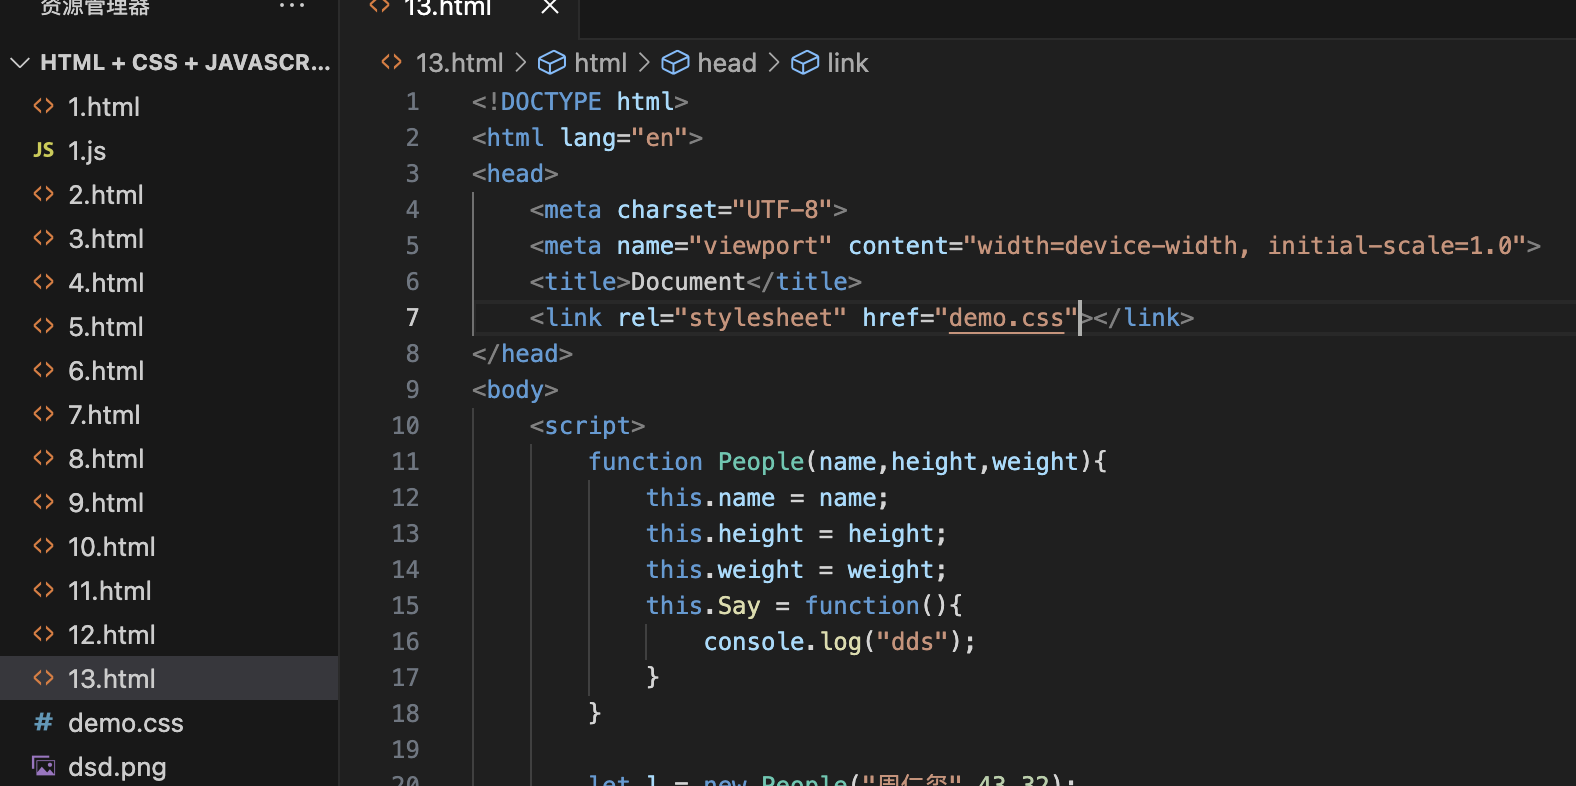This screenshot has height=786, width=1576.
Task: Select the highlighted 13.html tree entry
Action: (x=169, y=678)
